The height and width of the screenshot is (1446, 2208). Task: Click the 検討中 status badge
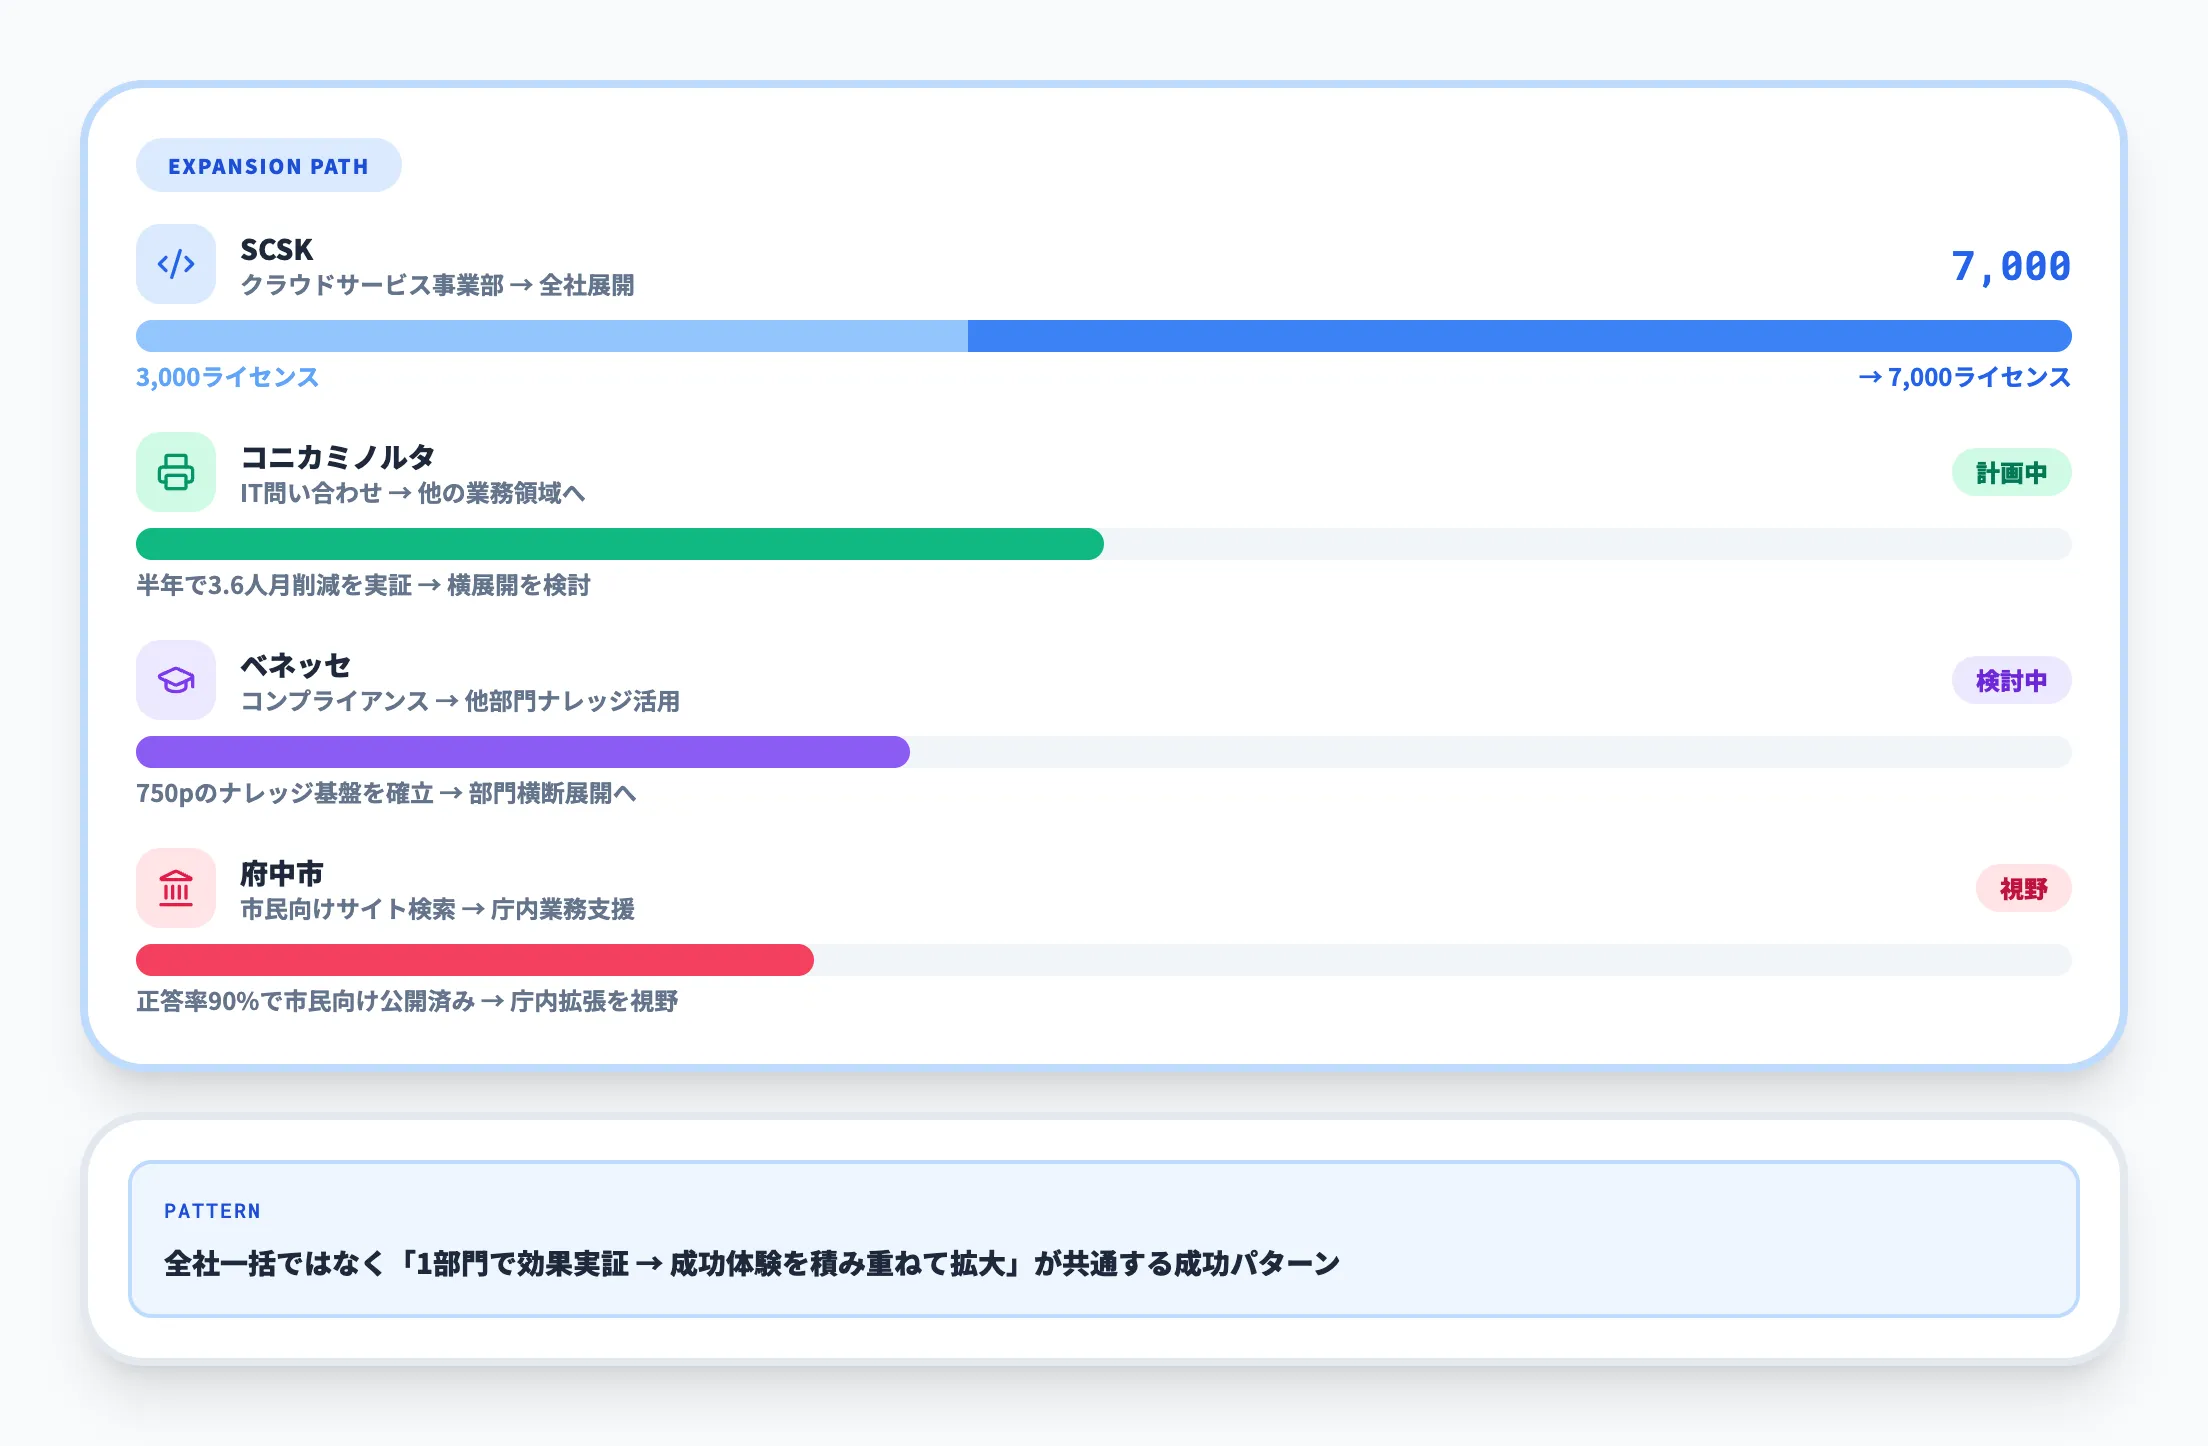[x=2011, y=680]
